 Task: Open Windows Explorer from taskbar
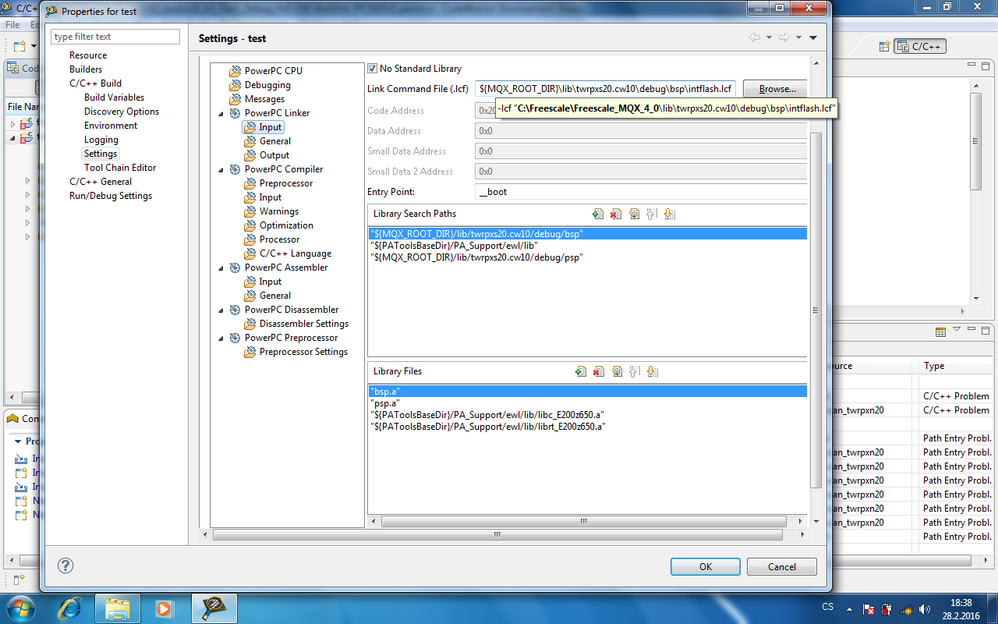(x=117, y=609)
